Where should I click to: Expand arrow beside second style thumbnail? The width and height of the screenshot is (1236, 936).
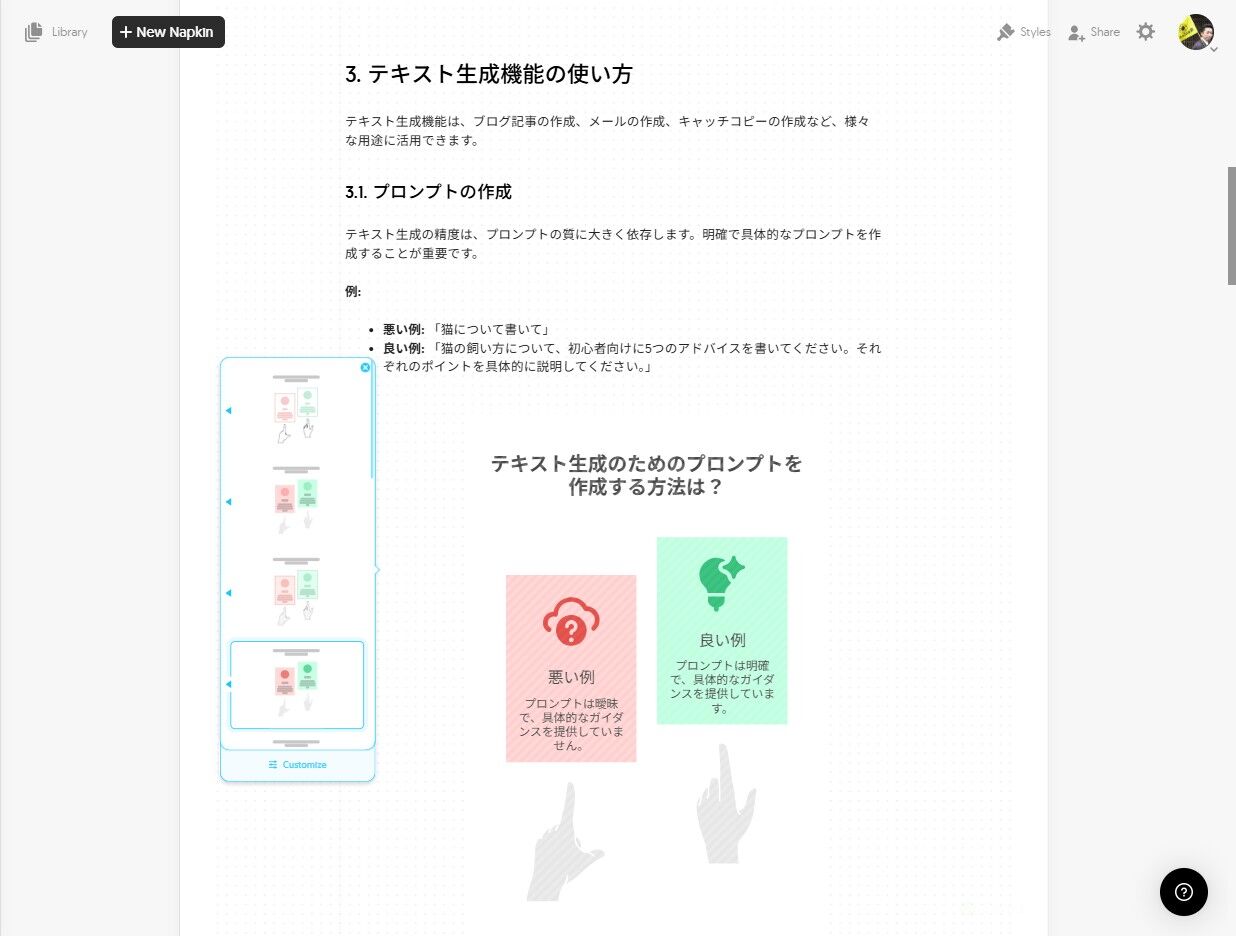[228, 502]
